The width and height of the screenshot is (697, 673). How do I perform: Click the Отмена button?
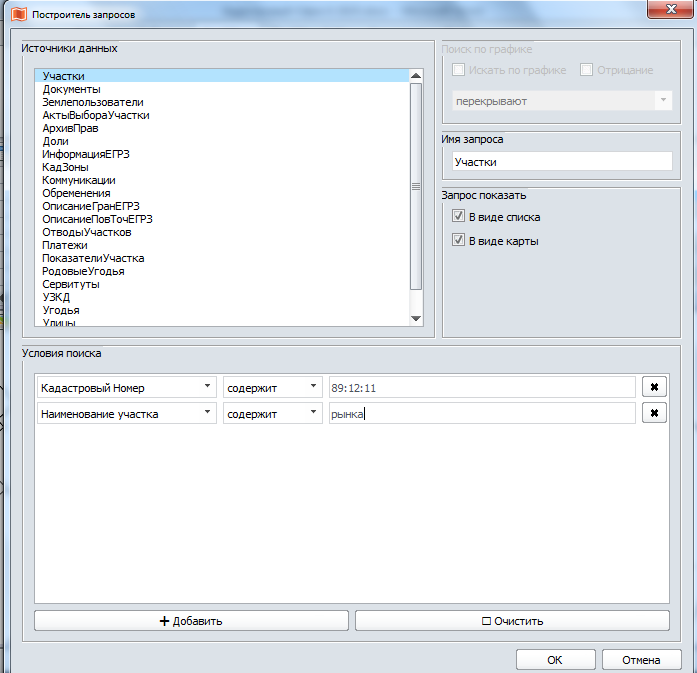pos(640,660)
